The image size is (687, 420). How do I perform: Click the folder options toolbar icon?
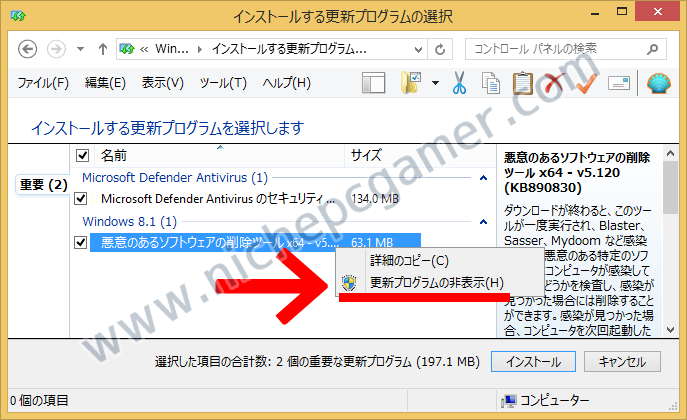(x=411, y=83)
